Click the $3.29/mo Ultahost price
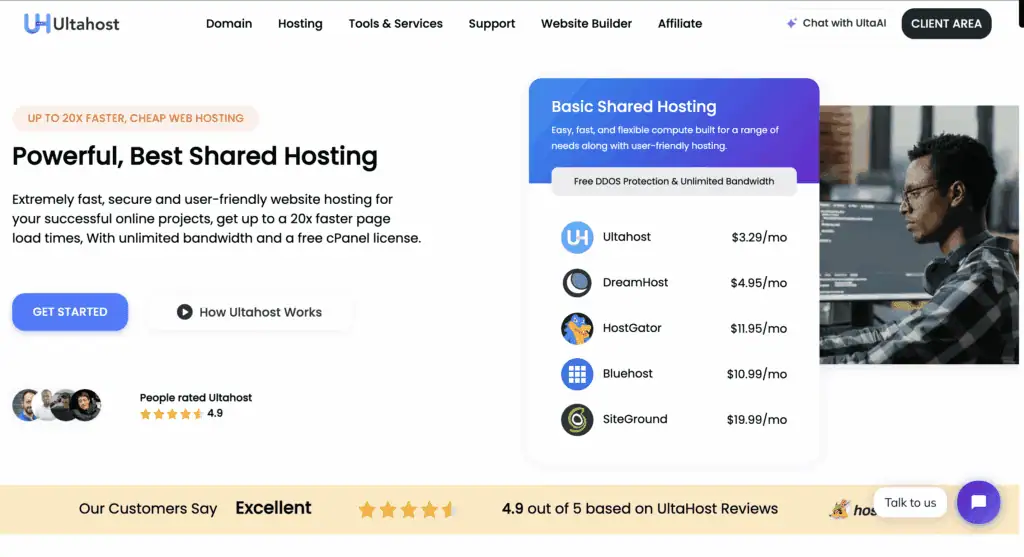This screenshot has width=1024, height=557. (x=759, y=238)
